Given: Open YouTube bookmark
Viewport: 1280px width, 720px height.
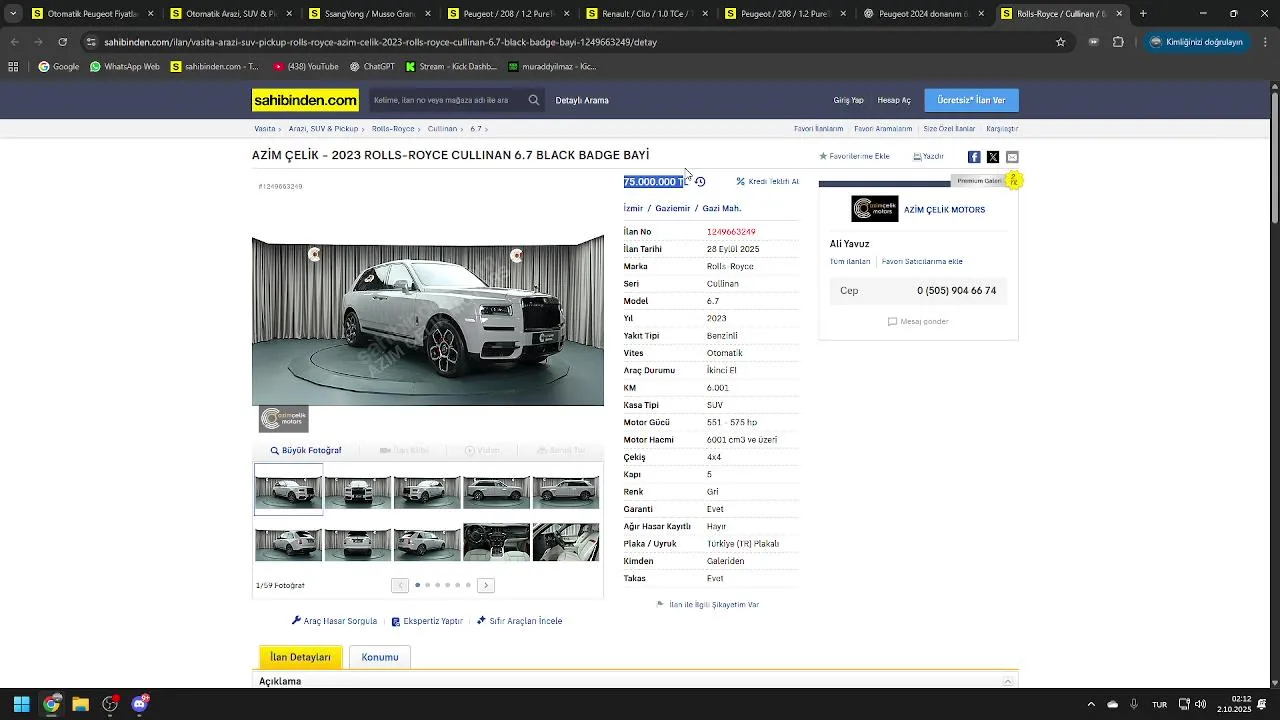Looking at the screenshot, I should click(x=306, y=67).
